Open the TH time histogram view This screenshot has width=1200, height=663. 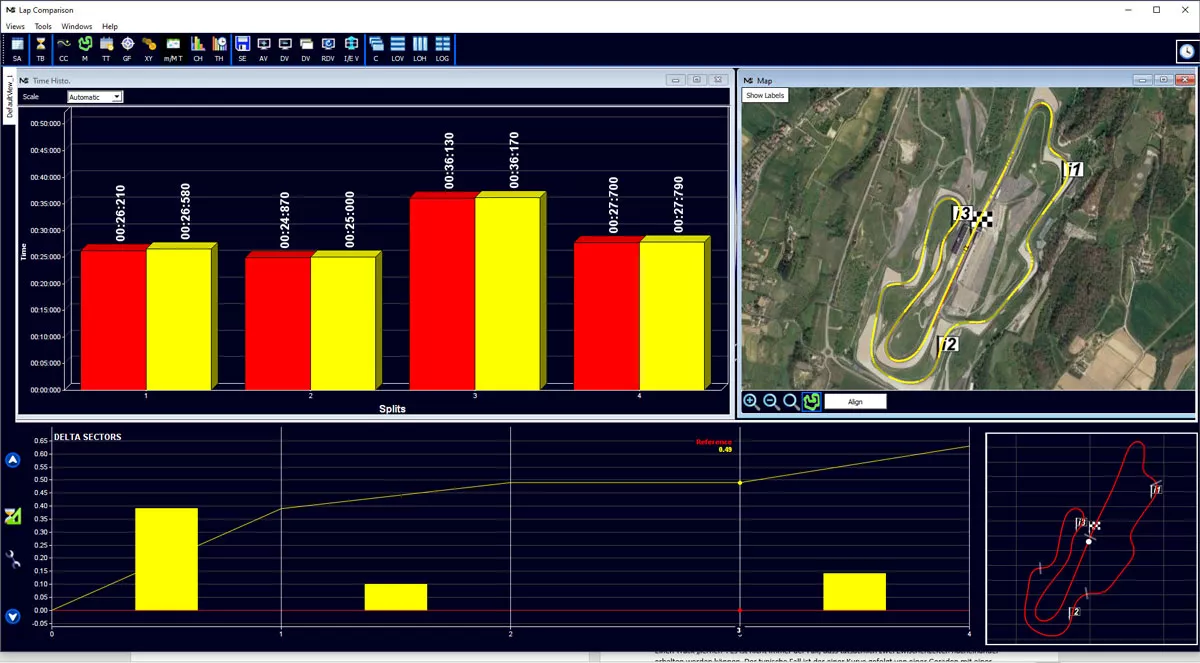click(x=219, y=48)
